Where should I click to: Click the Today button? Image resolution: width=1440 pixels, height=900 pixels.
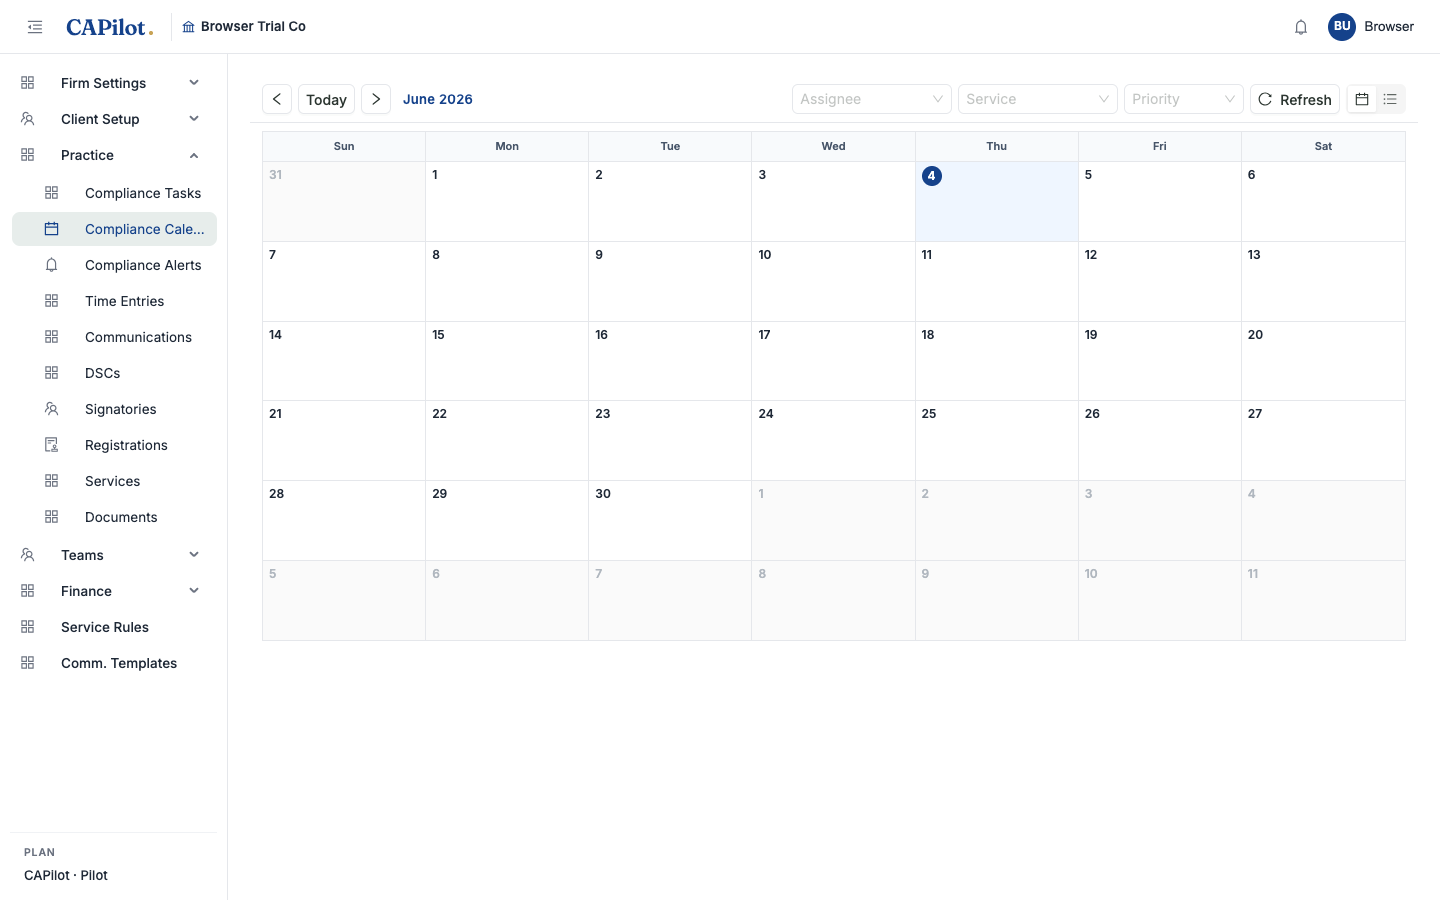click(x=326, y=99)
